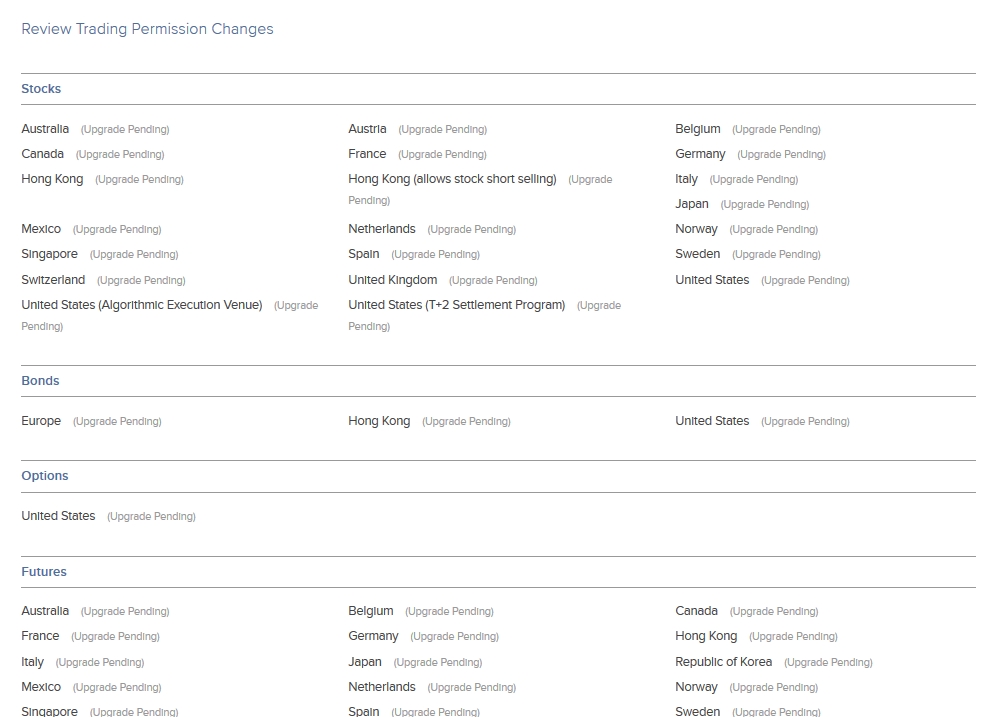Select United Kingdom under Stocks

tap(392, 280)
